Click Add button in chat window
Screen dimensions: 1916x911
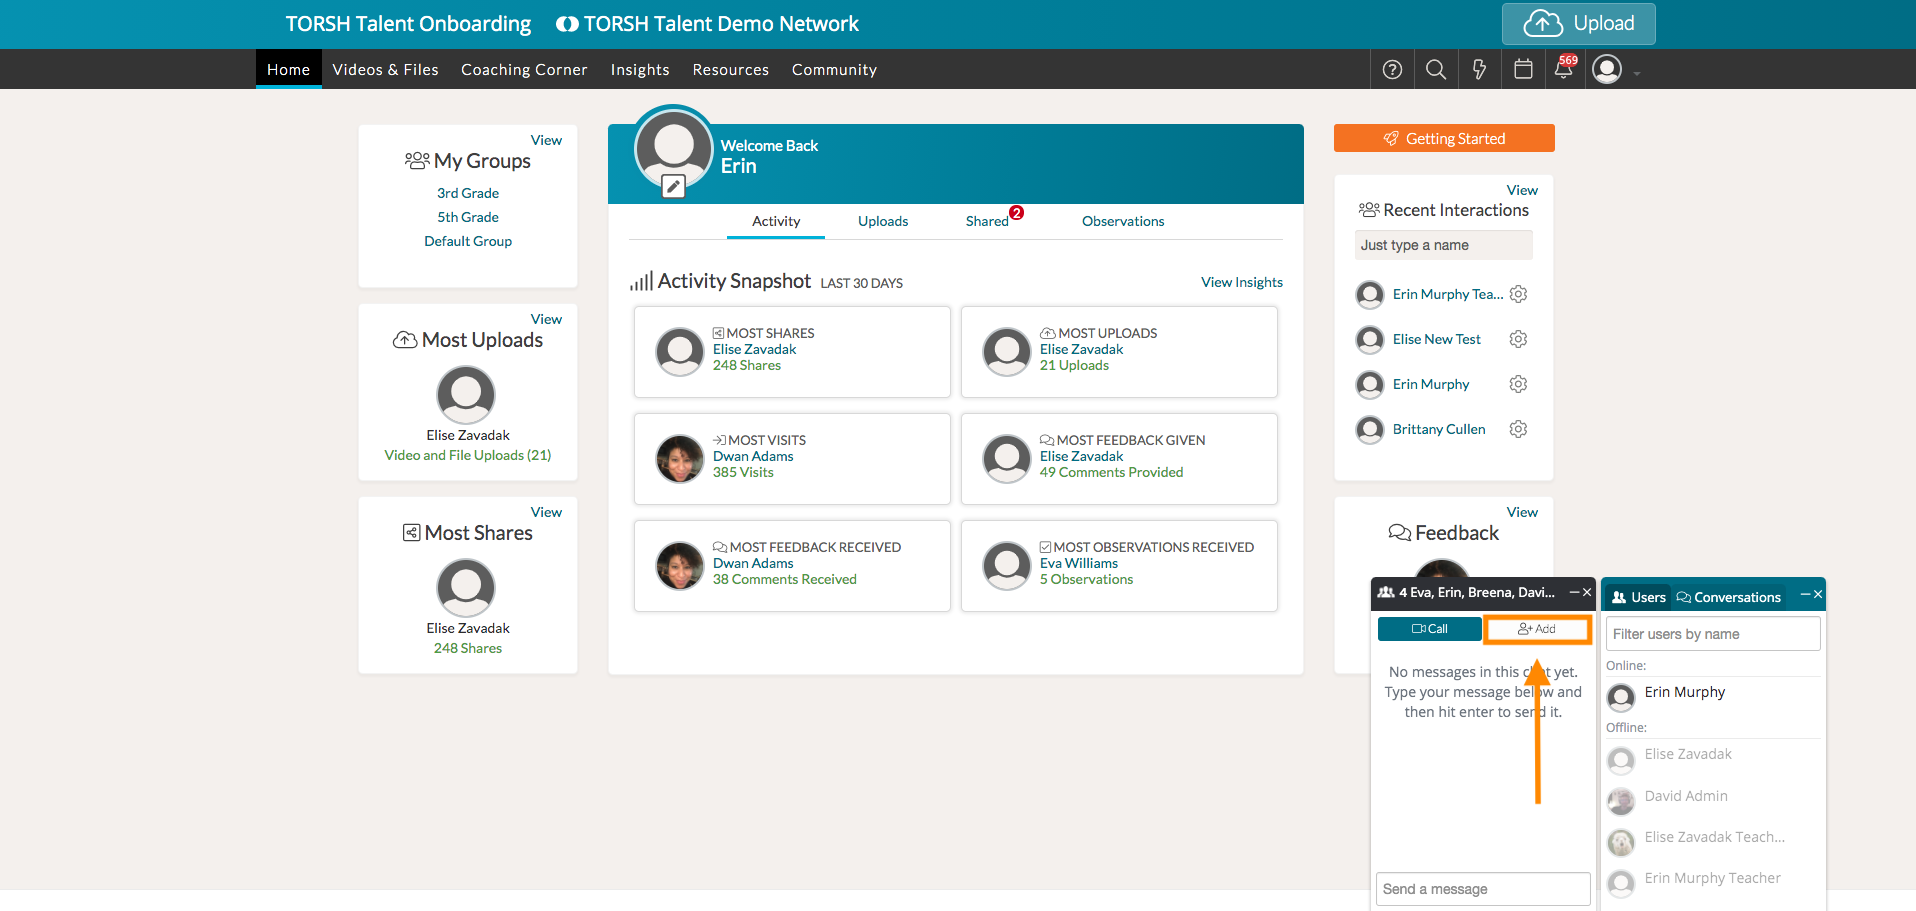[1537, 629]
